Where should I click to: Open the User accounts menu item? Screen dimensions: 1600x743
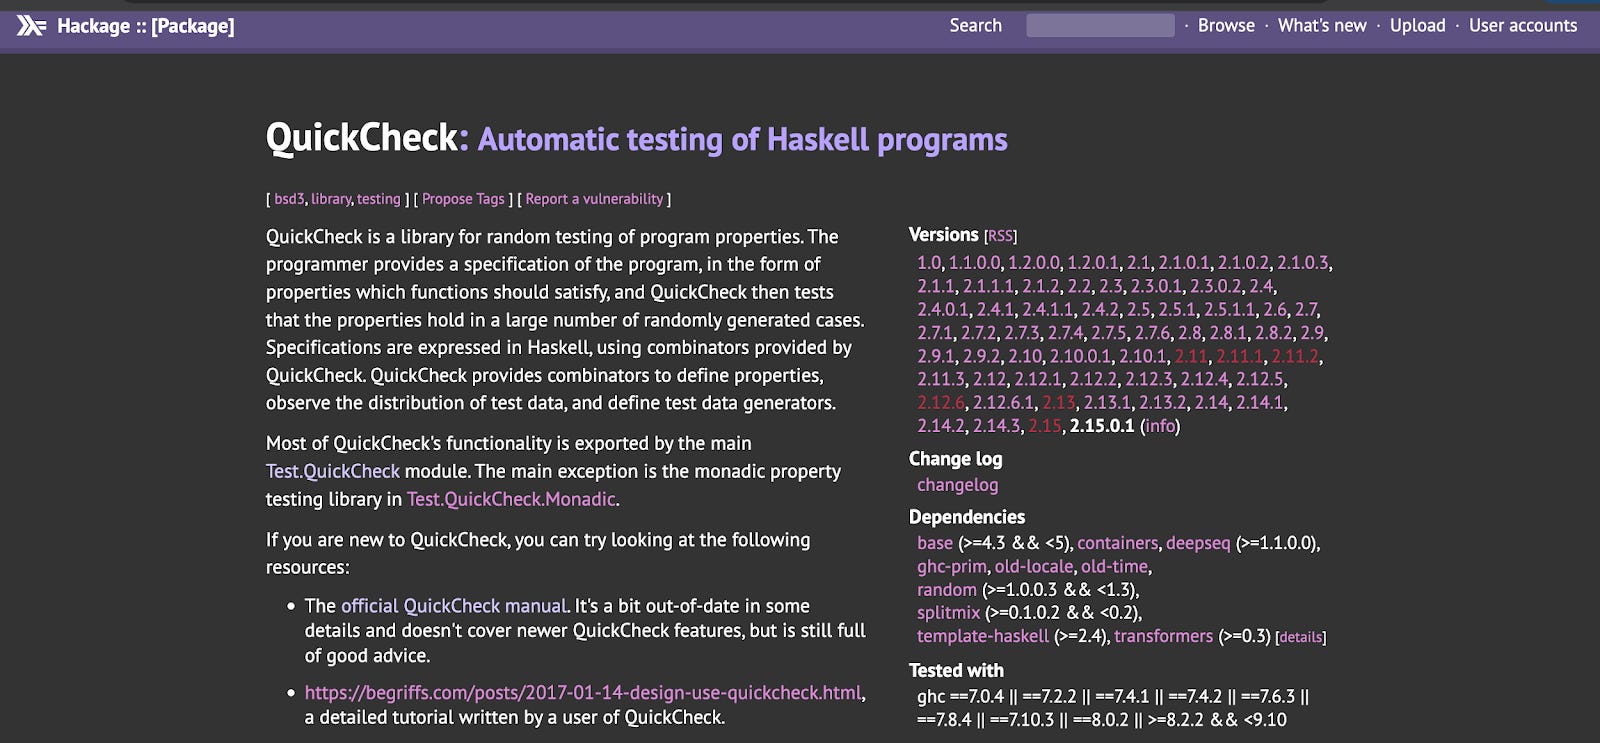coord(1523,25)
